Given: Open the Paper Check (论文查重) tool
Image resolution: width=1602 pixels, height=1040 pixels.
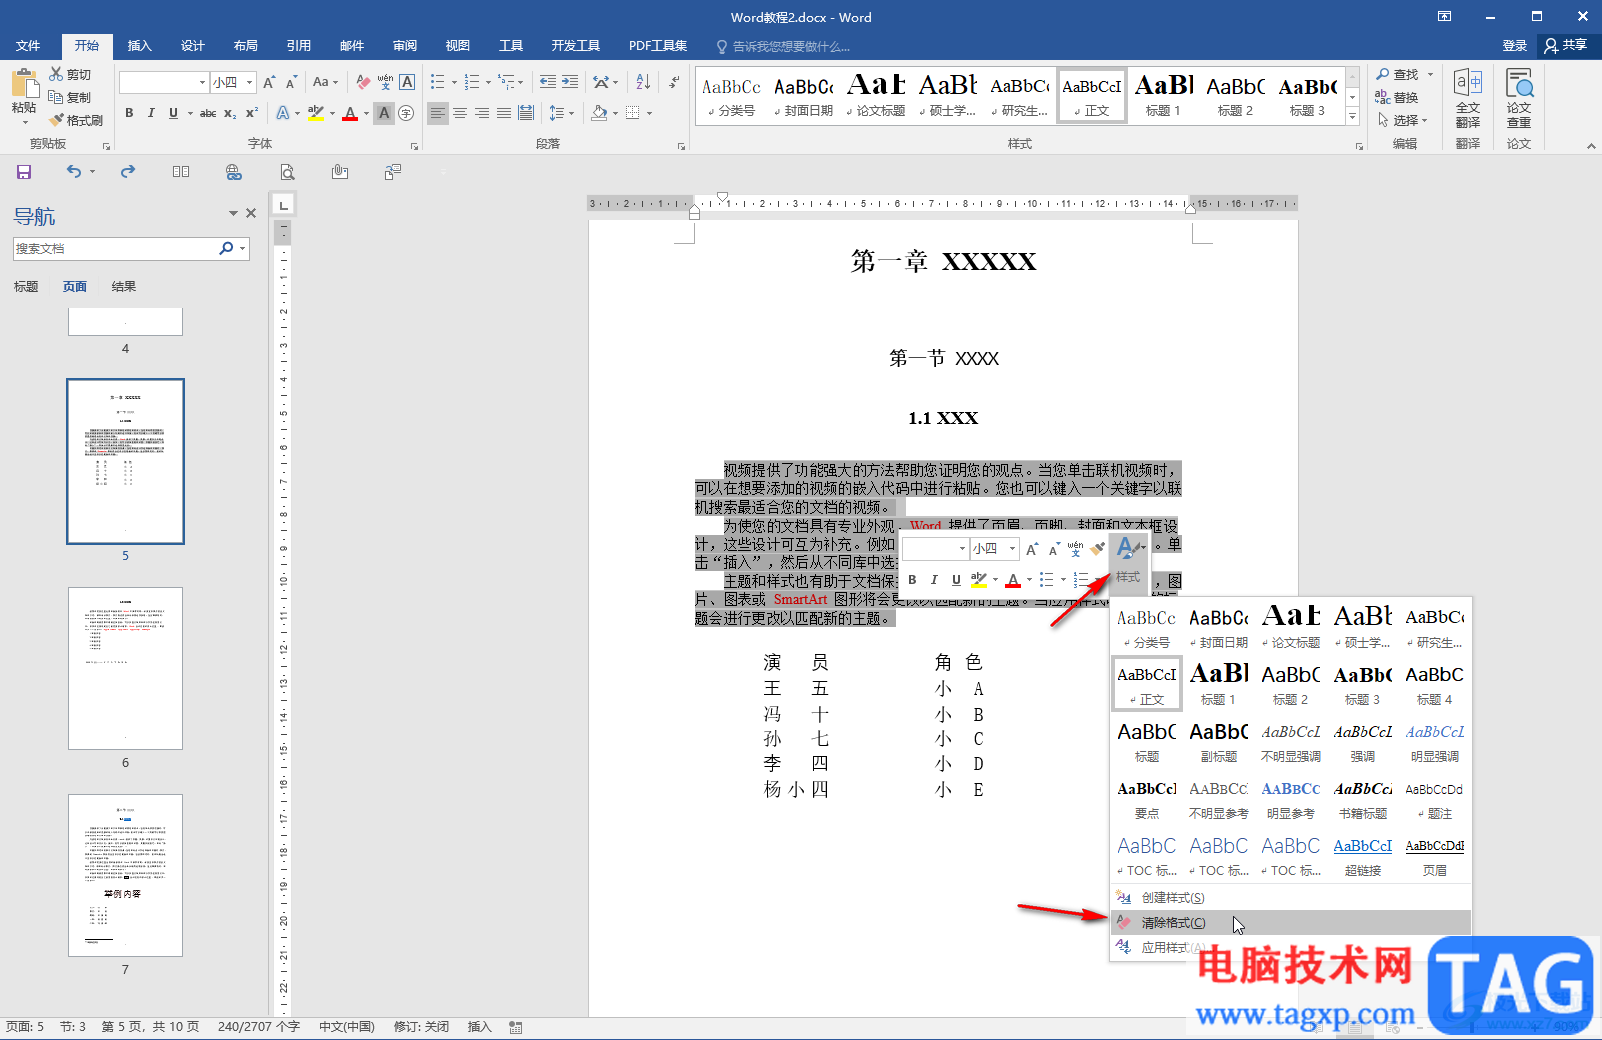Looking at the screenshot, I should tap(1519, 97).
